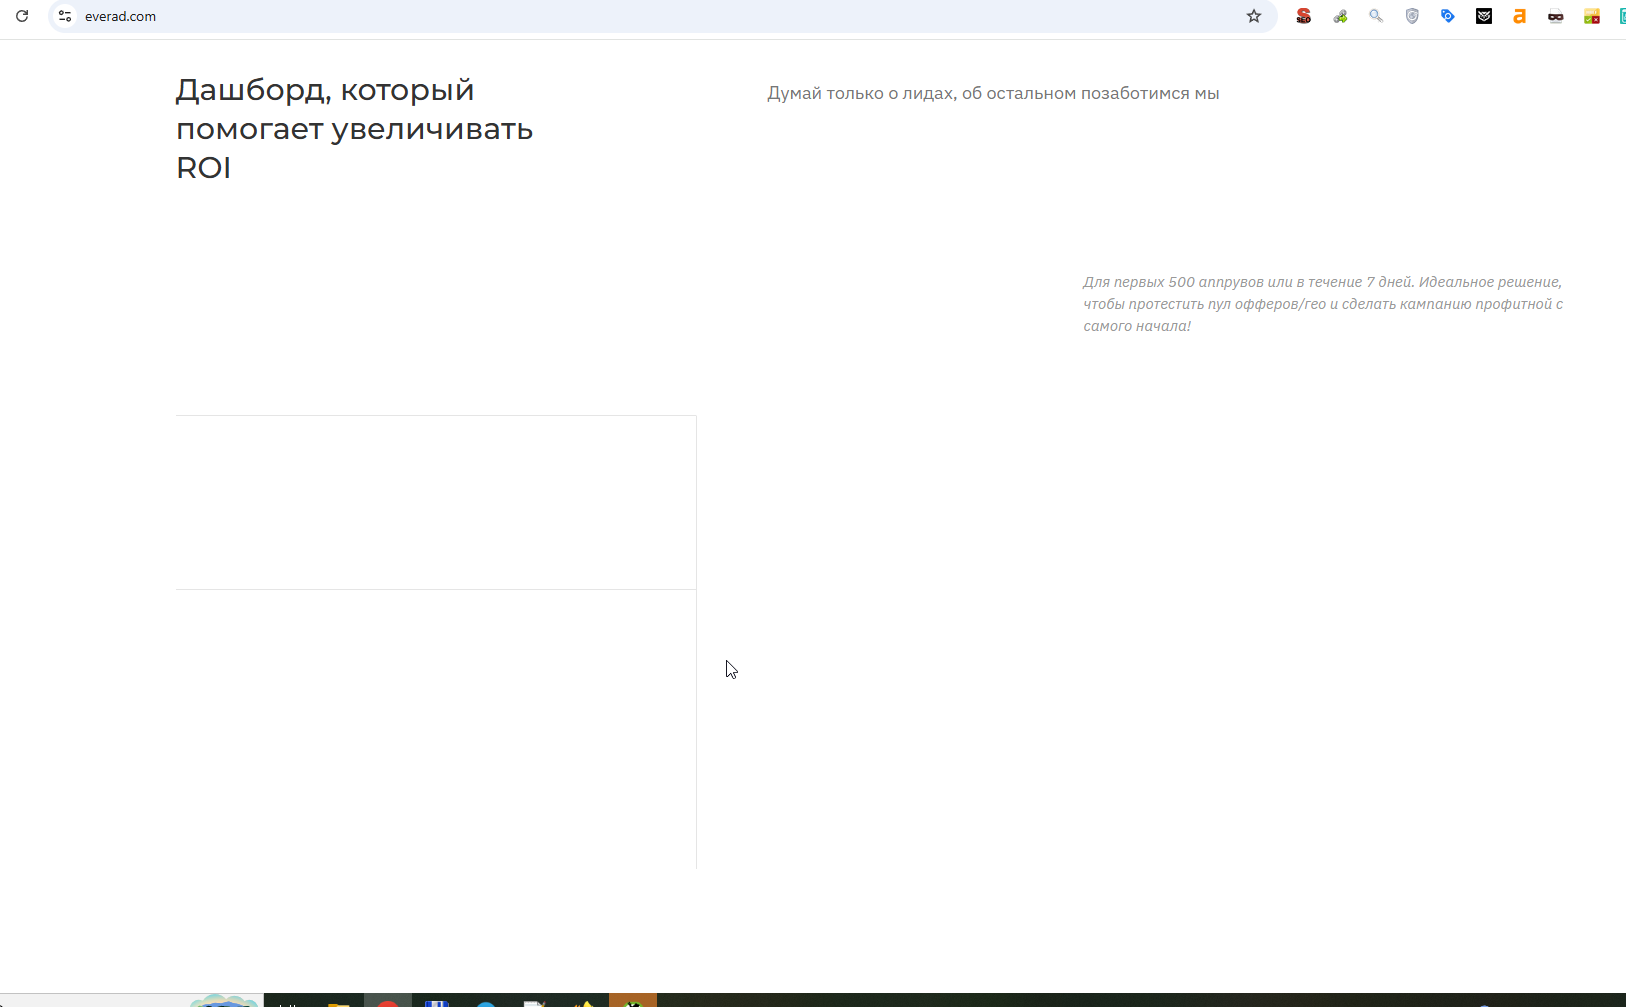Click the heading 'Дашборд, который помогает увеличивать ROI'

click(x=355, y=129)
